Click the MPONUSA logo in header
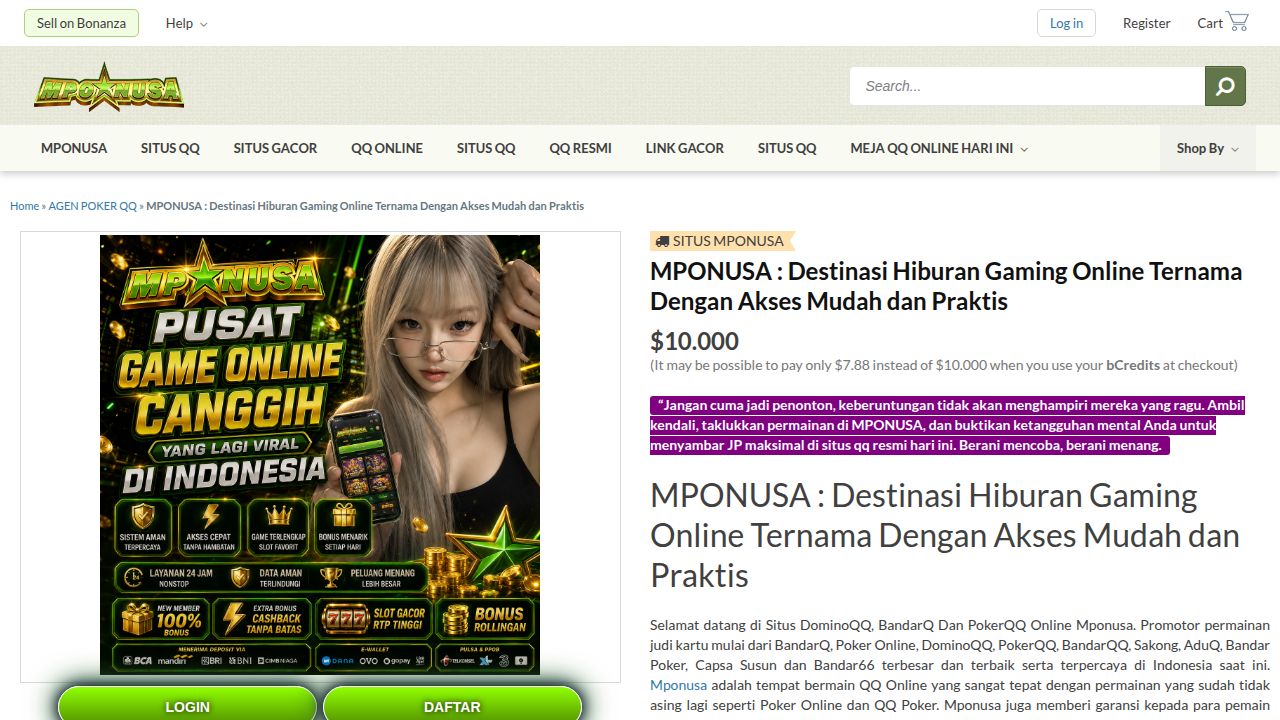 (x=109, y=87)
